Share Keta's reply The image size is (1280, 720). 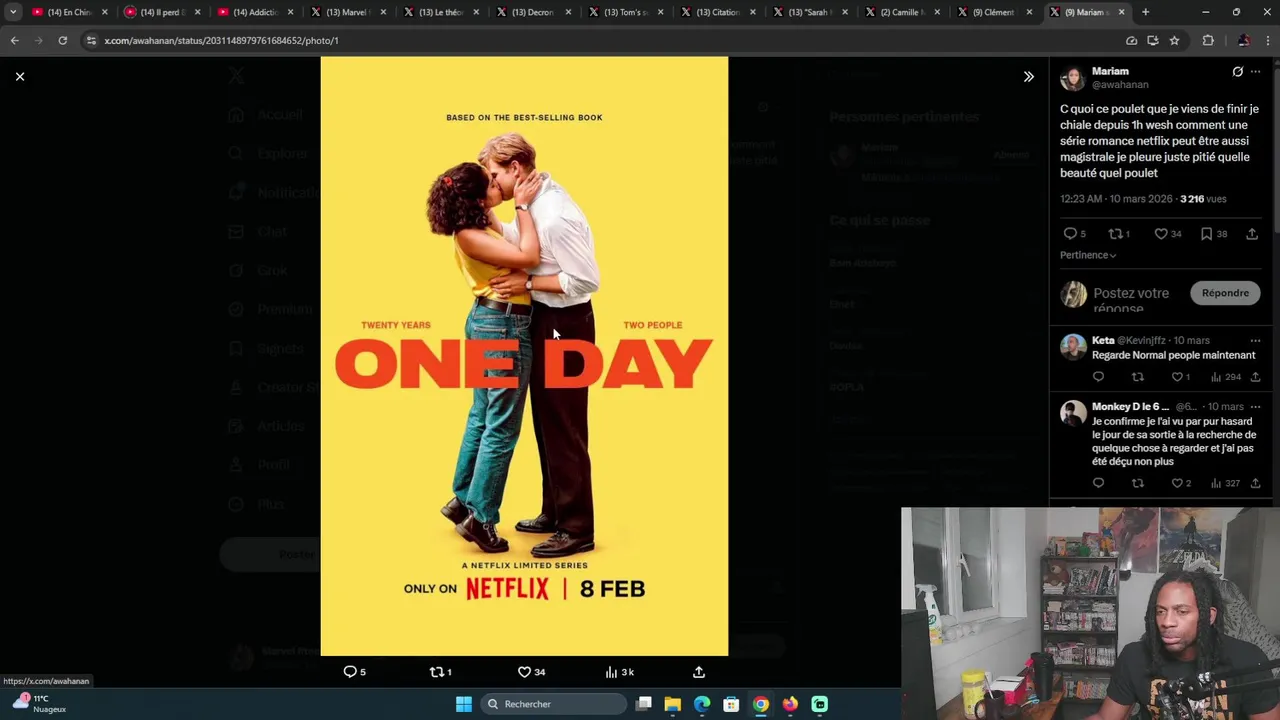1255,377
